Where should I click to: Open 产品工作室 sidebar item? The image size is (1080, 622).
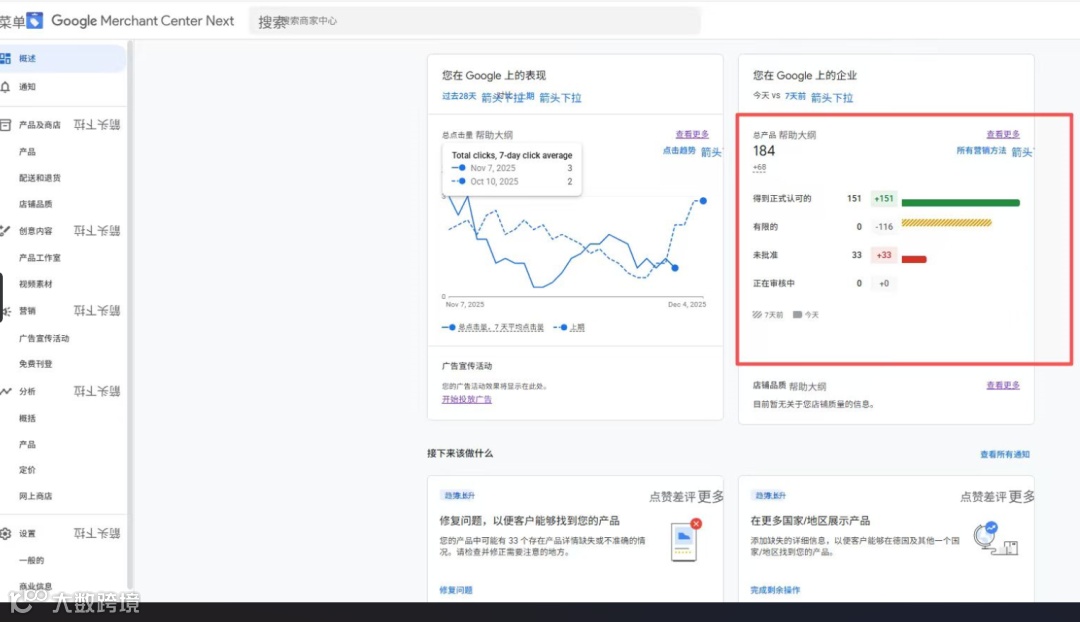pos(40,258)
